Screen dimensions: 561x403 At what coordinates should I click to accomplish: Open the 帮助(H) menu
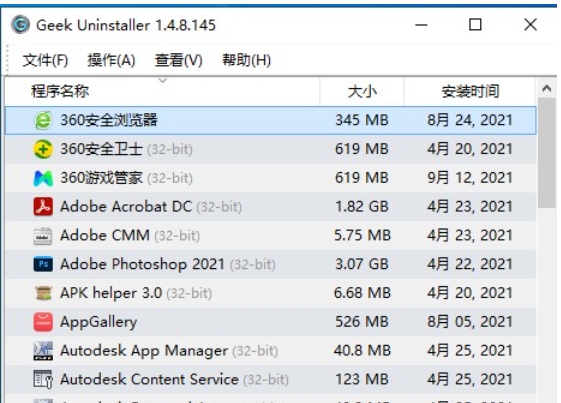(247, 60)
